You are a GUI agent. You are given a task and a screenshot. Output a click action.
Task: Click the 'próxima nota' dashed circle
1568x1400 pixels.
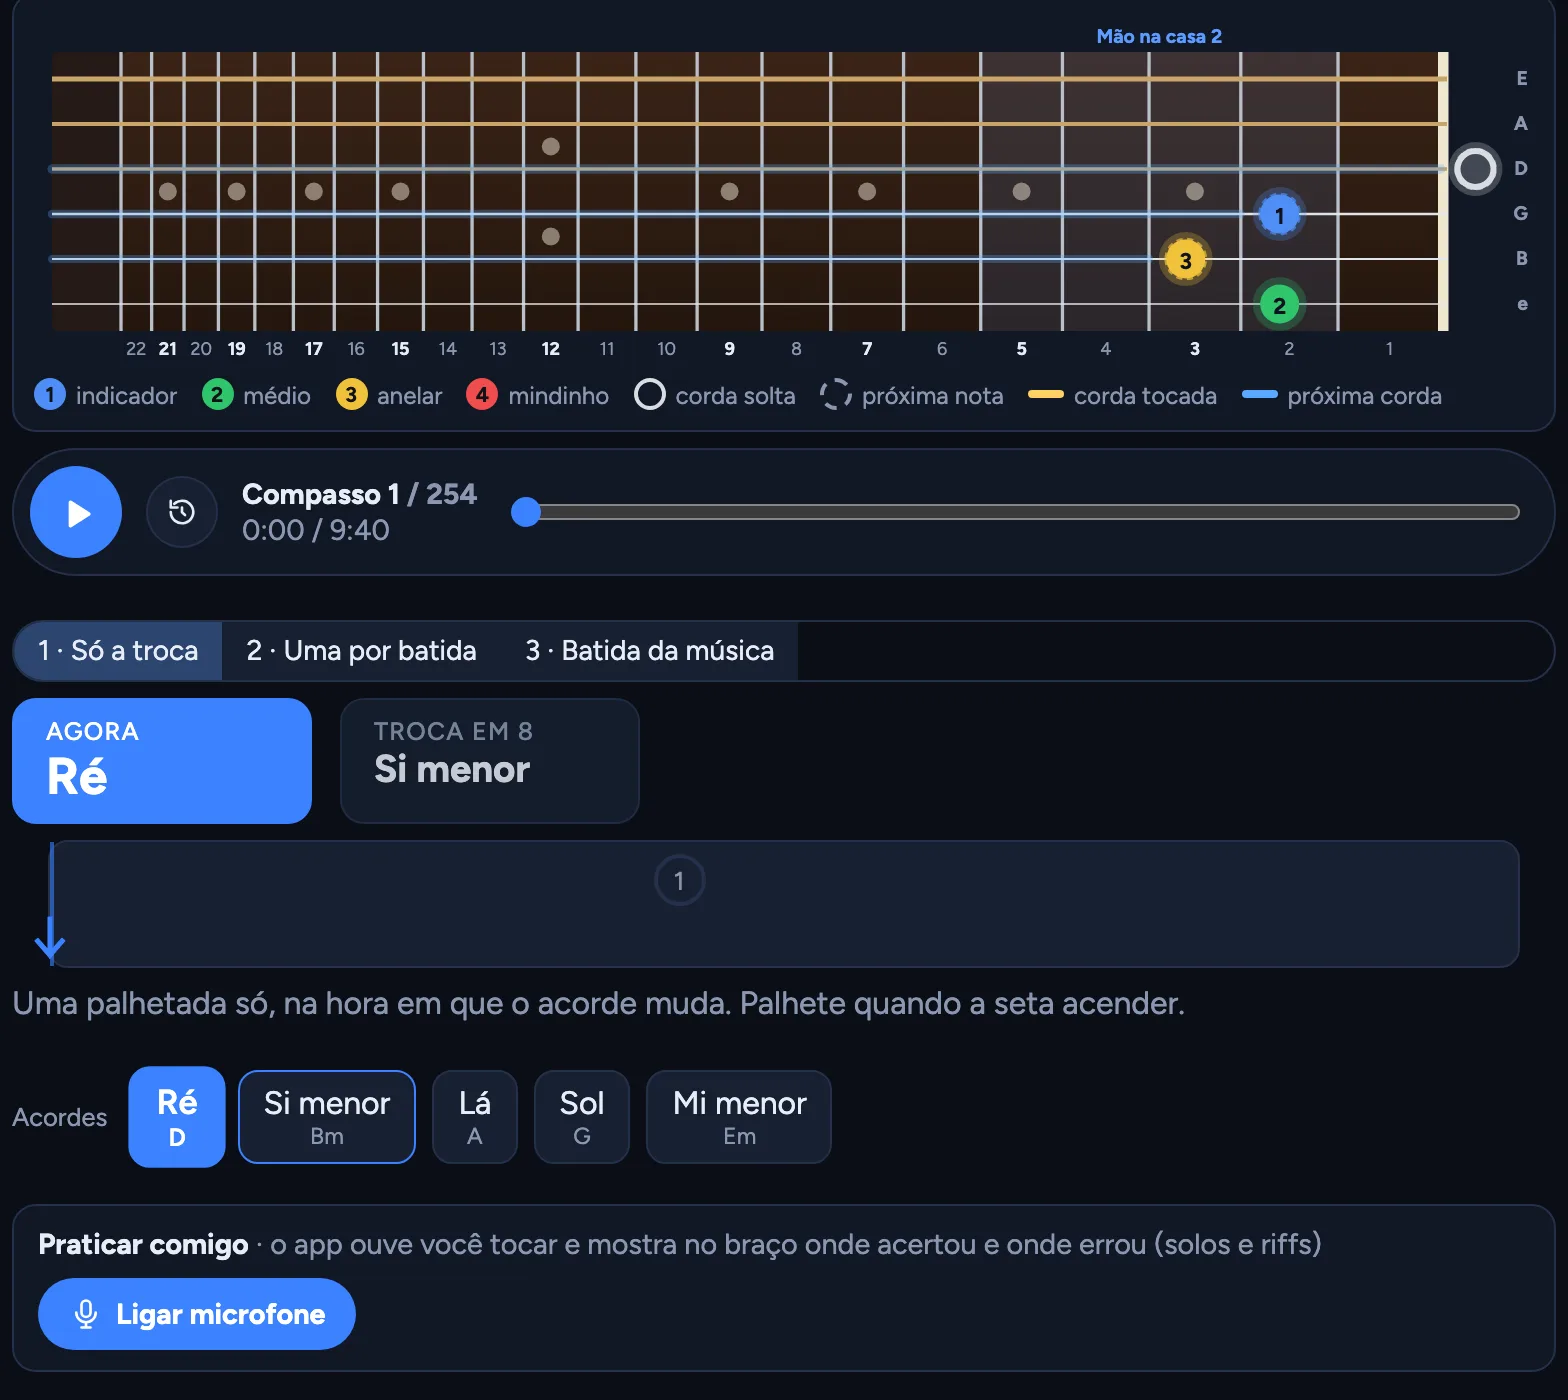pyautogui.click(x=835, y=395)
